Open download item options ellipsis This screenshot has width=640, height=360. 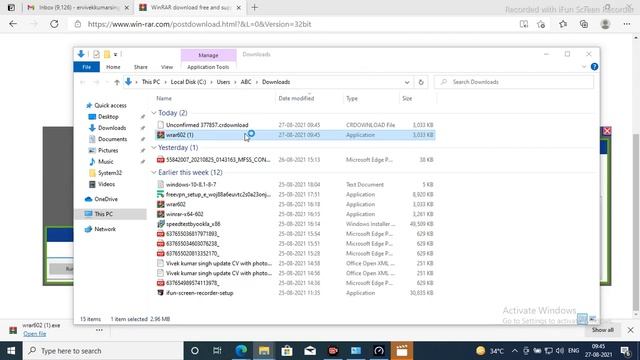99,330
